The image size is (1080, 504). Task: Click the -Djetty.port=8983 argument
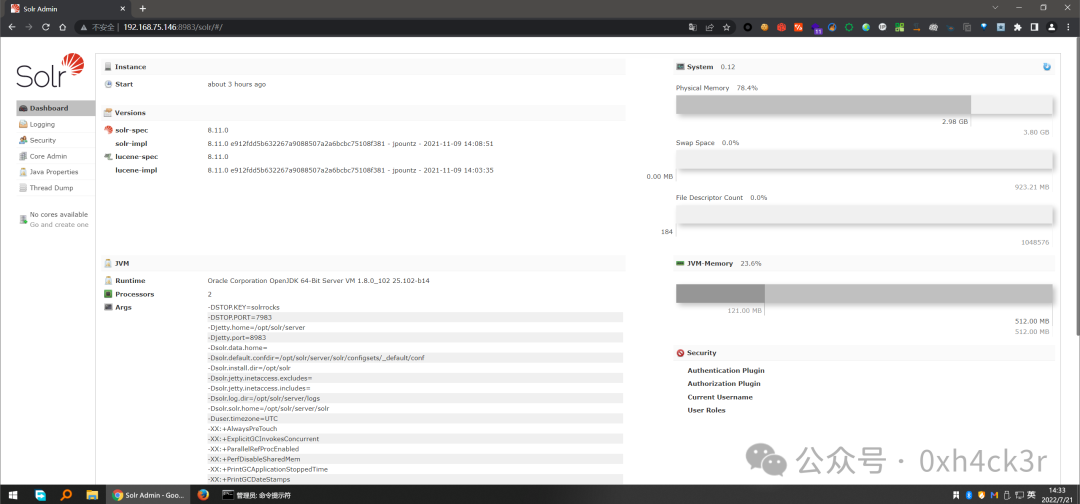pos(236,337)
